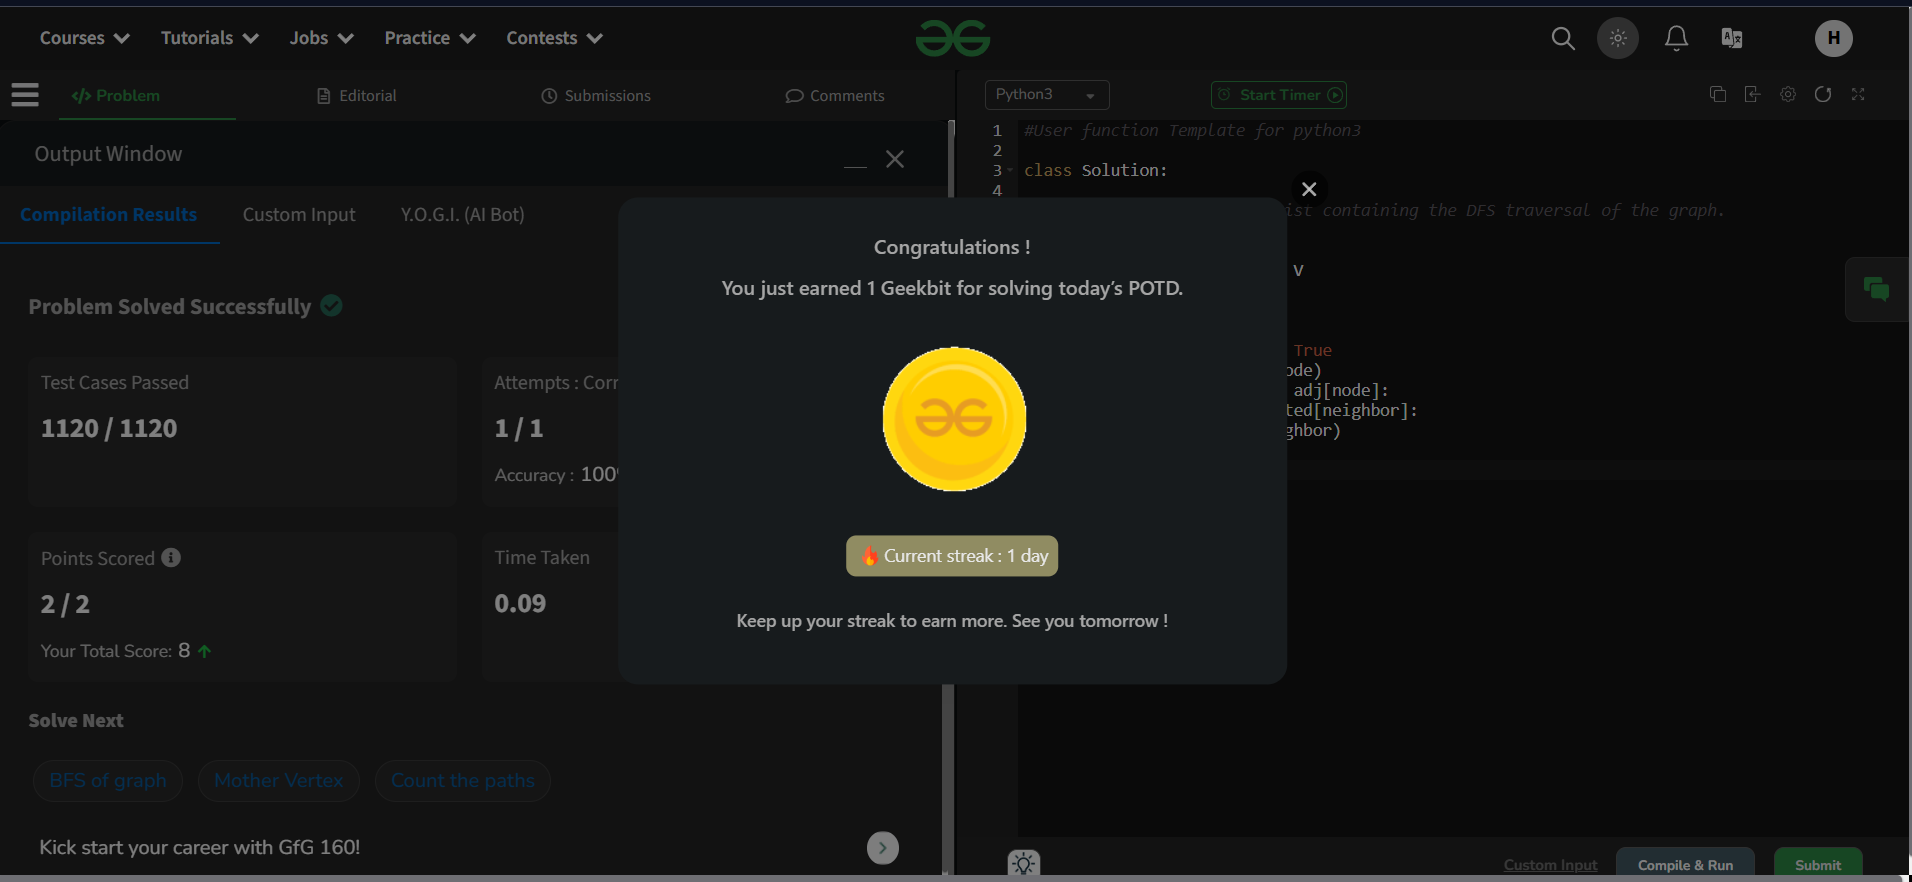Click the Points Scored info icon
This screenshot has height=882, width=1912.
(x=171, y=558)
